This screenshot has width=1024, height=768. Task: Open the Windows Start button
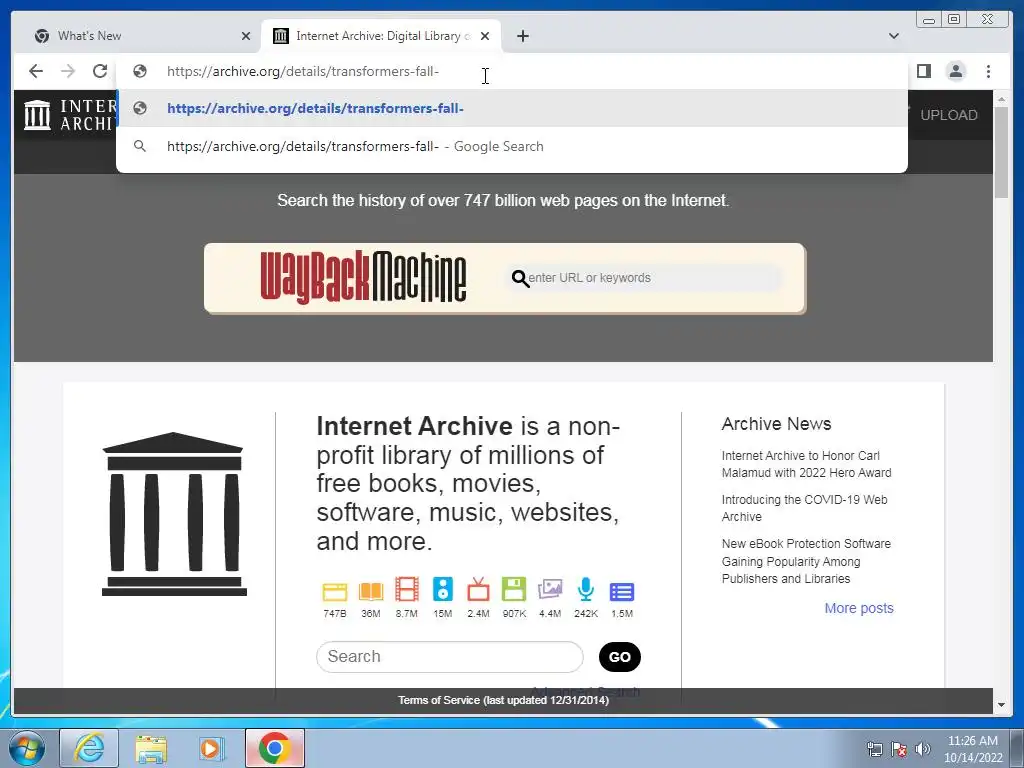[26, 748]
